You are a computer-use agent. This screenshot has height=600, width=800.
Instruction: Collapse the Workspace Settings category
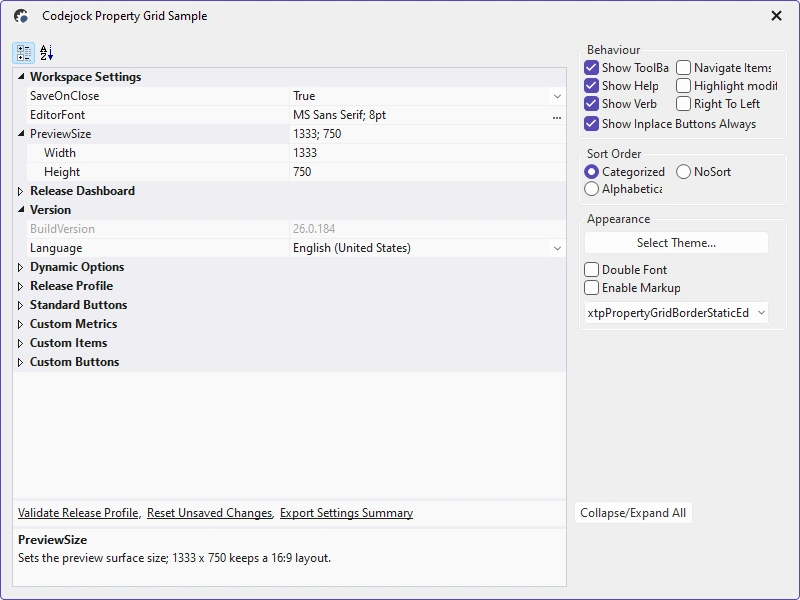tap(21, 77)
